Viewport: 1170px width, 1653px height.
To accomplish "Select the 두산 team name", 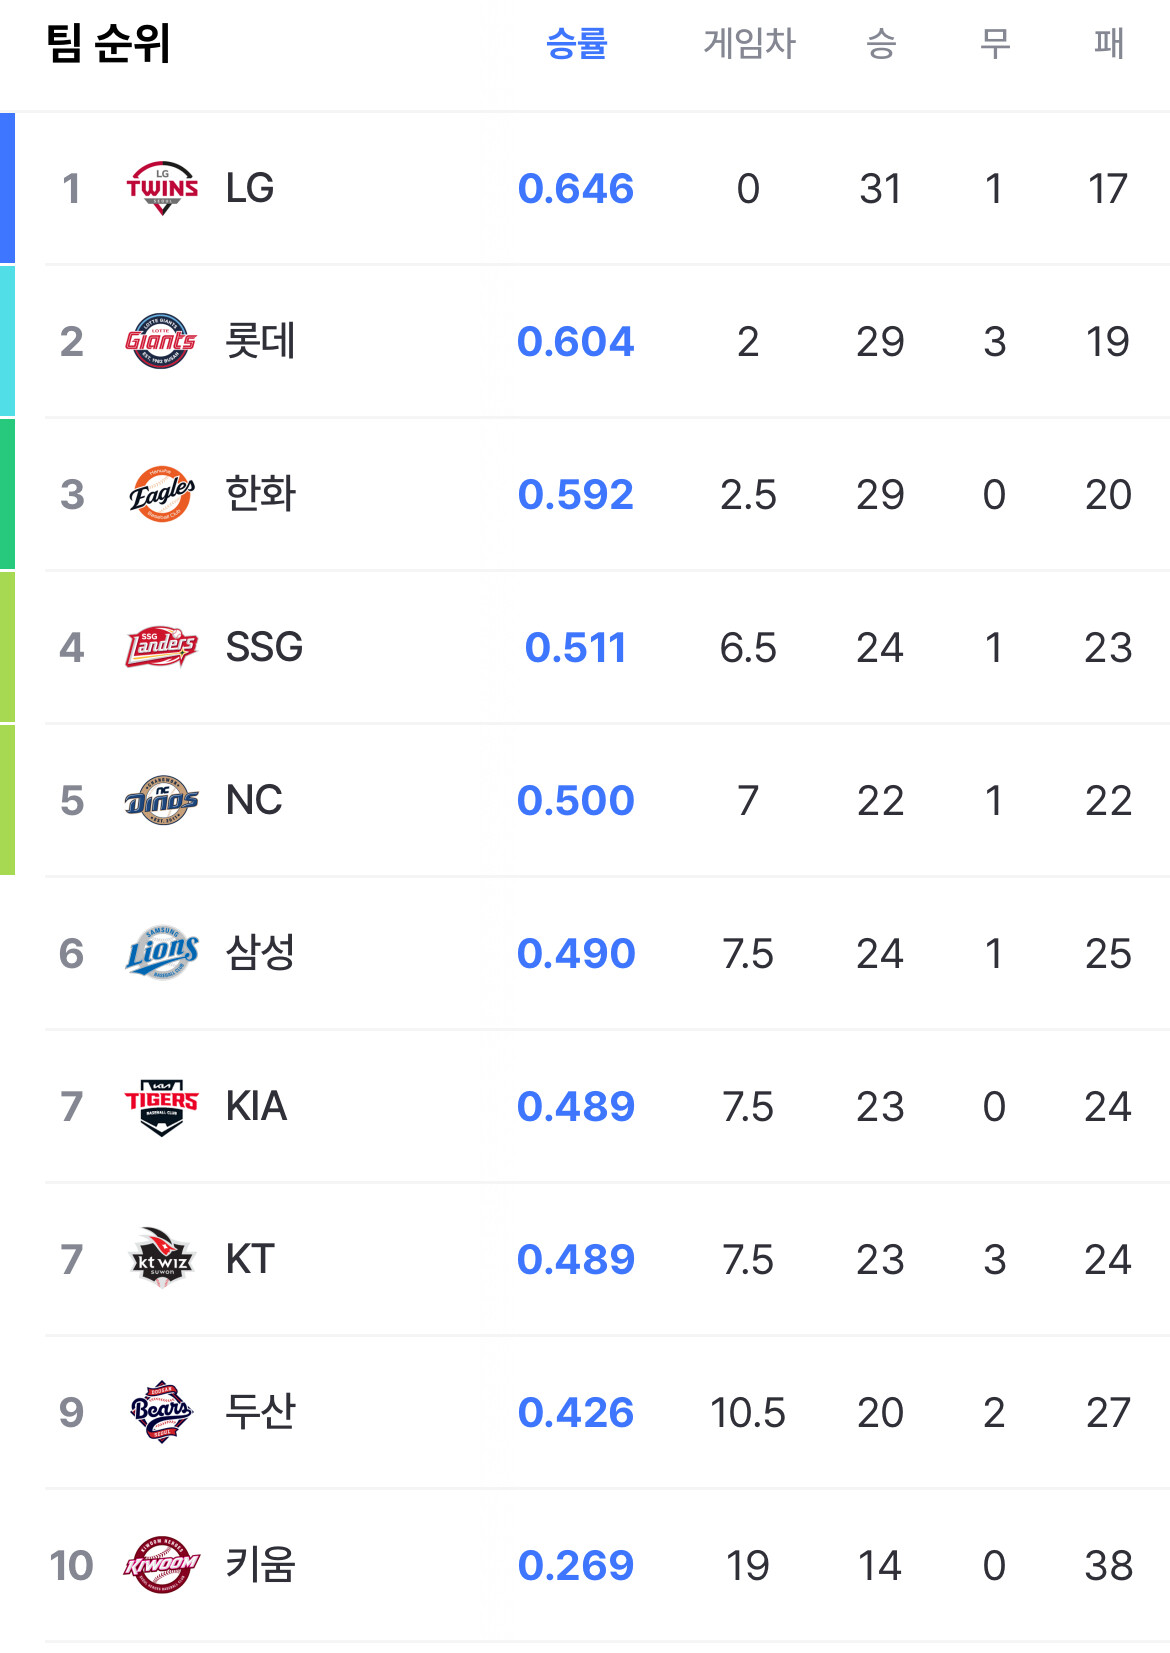I will (260, 1412).
